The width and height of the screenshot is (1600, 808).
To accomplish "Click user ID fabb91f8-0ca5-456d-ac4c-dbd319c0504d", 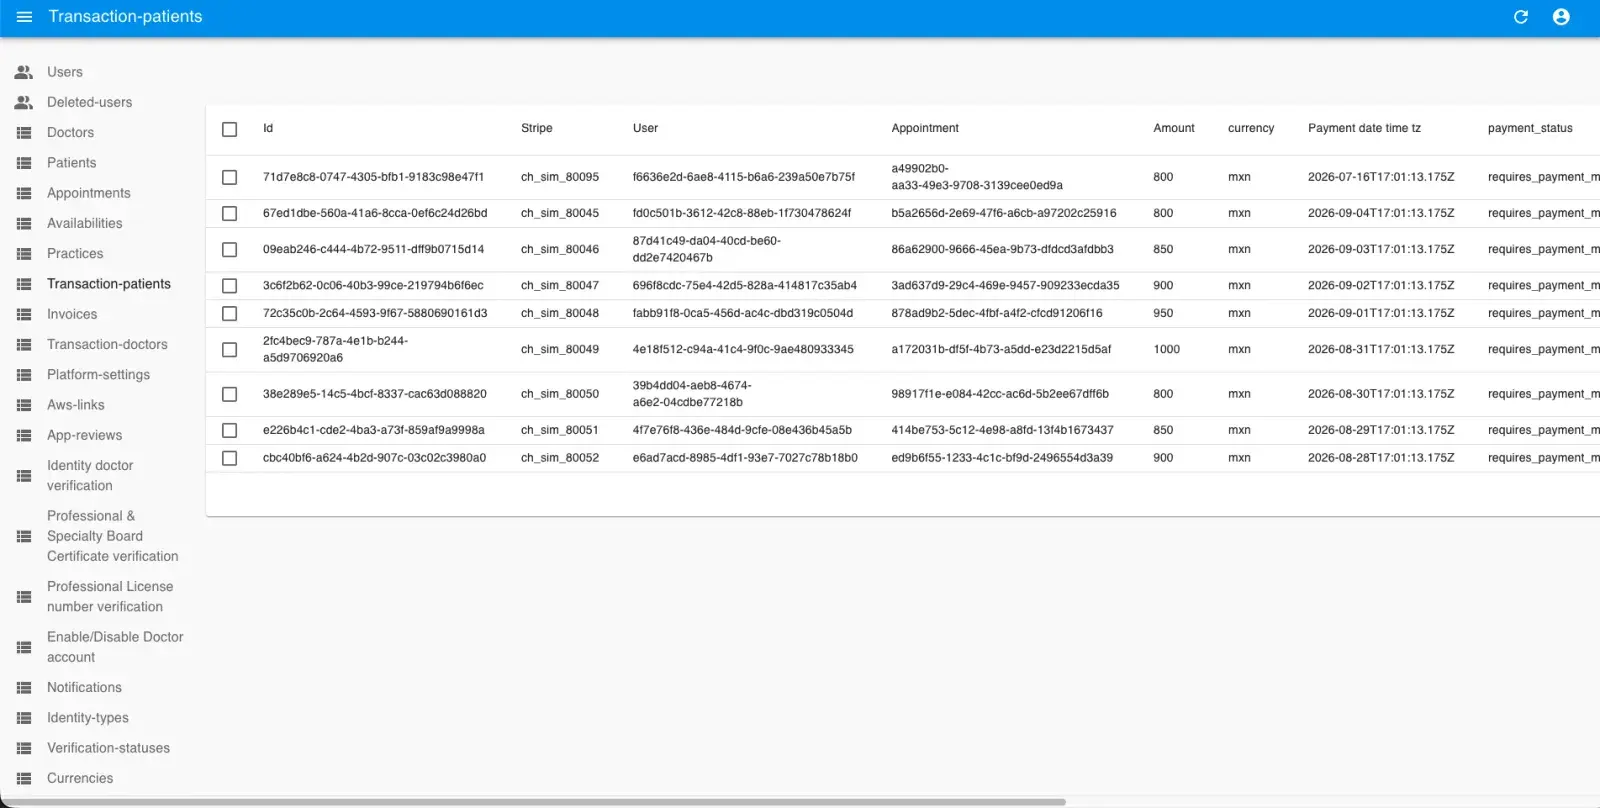I will click(743, 314).
